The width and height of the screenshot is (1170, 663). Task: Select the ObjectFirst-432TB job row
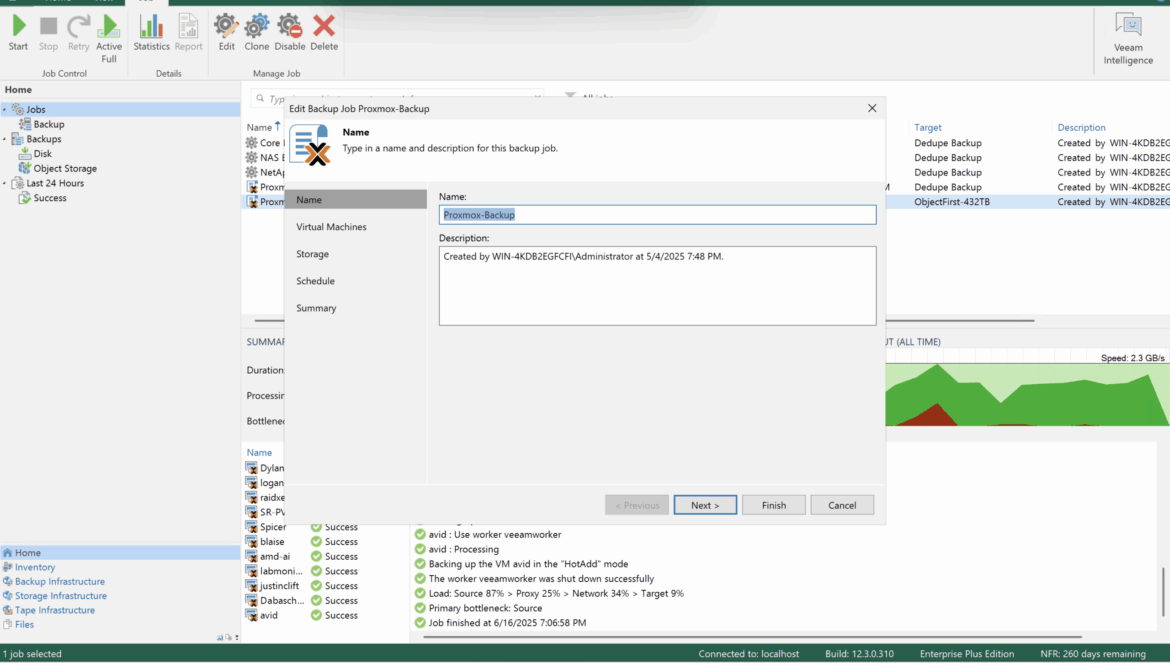tap(951, 202)
